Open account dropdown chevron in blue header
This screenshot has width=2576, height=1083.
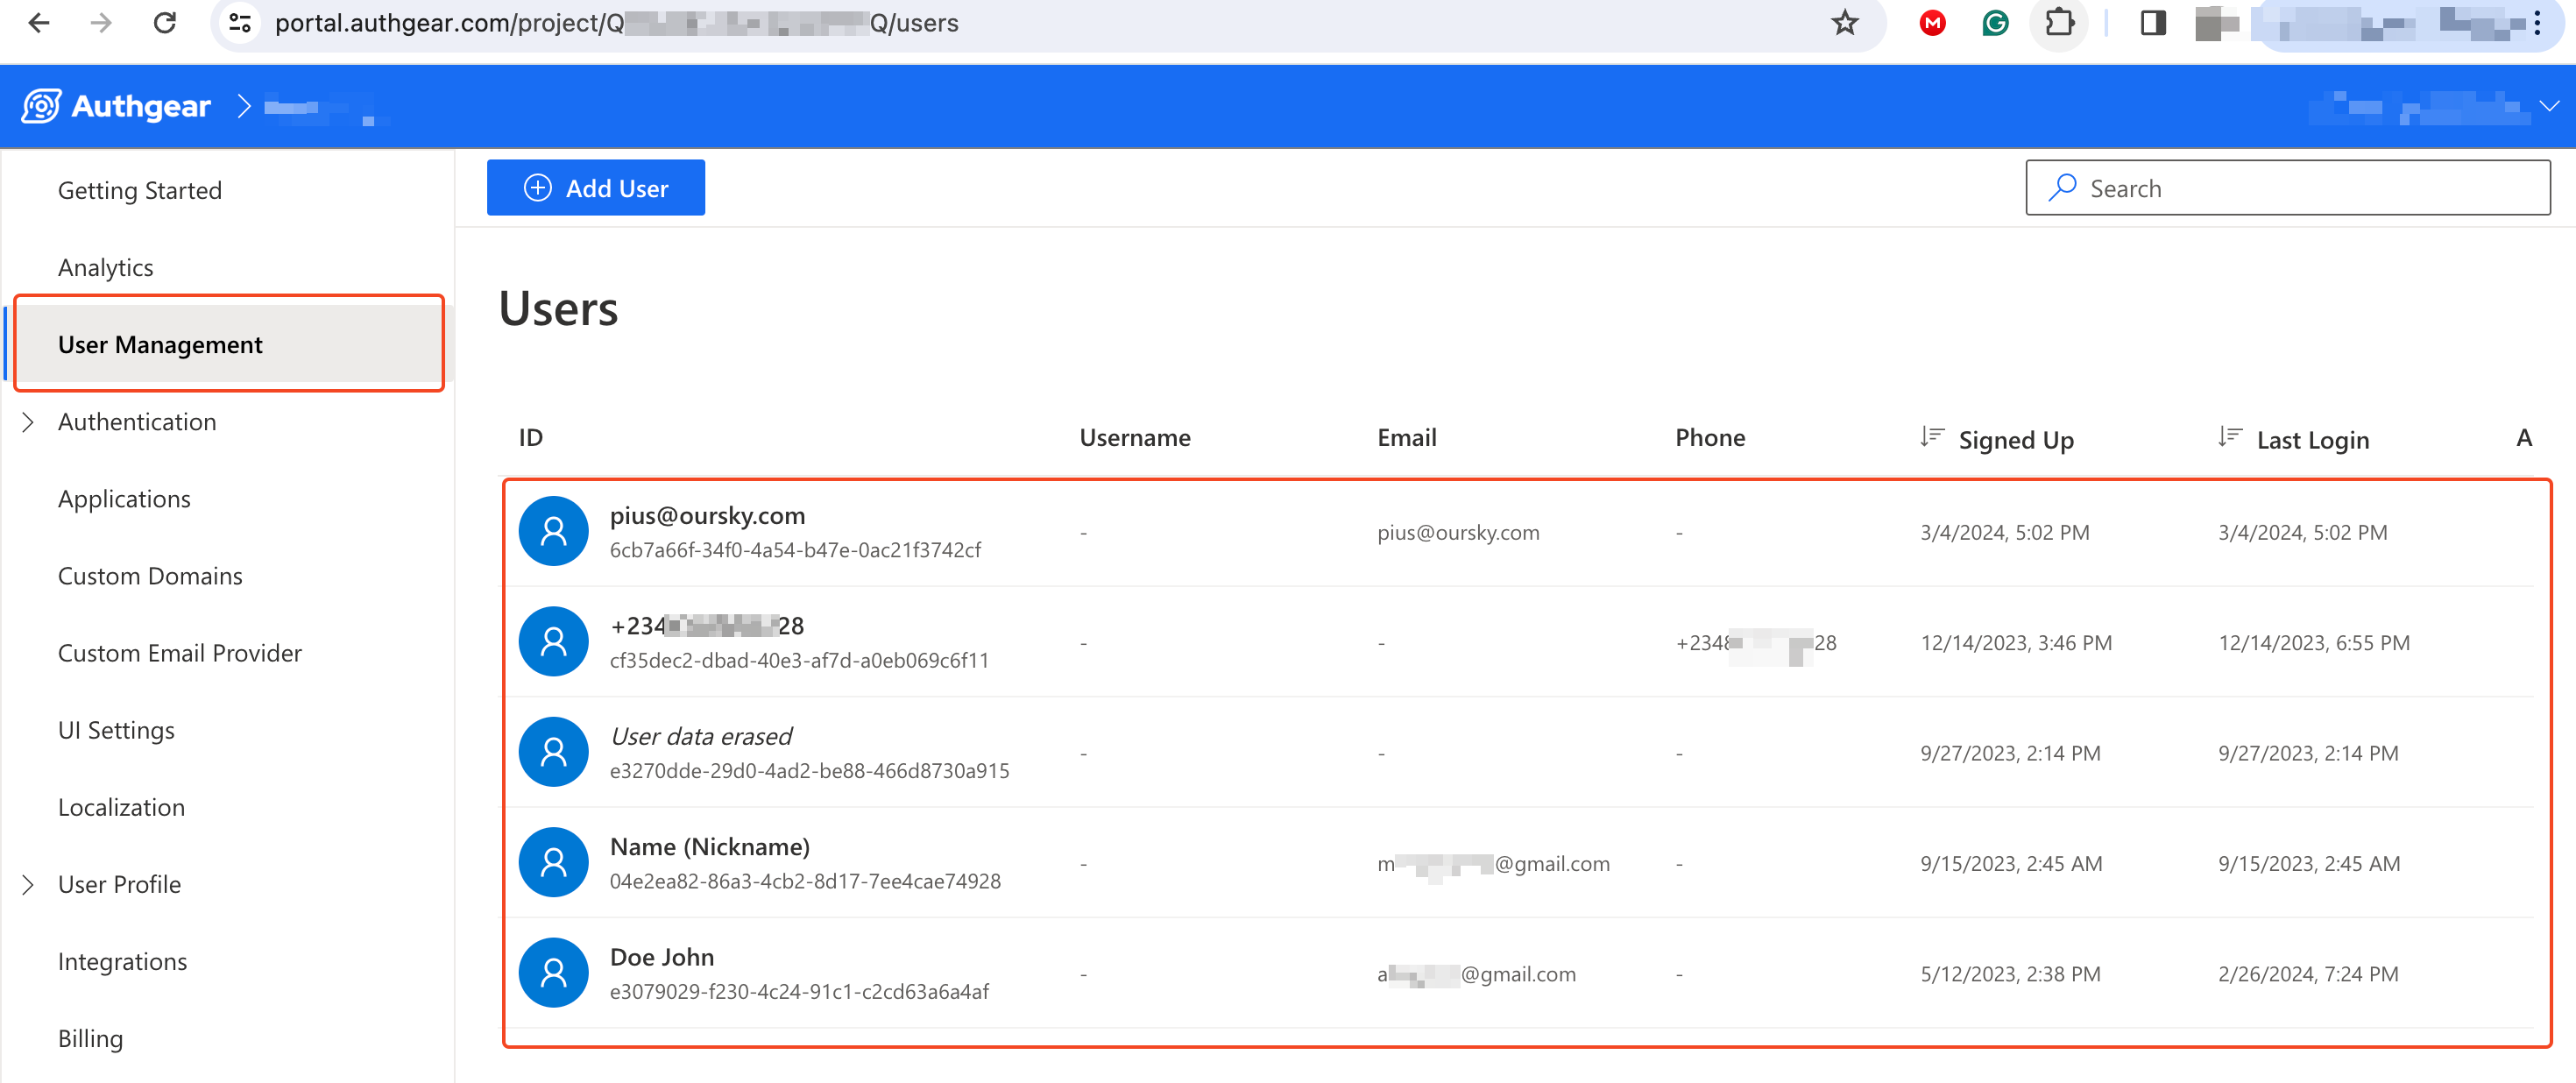pos(2549,106)
